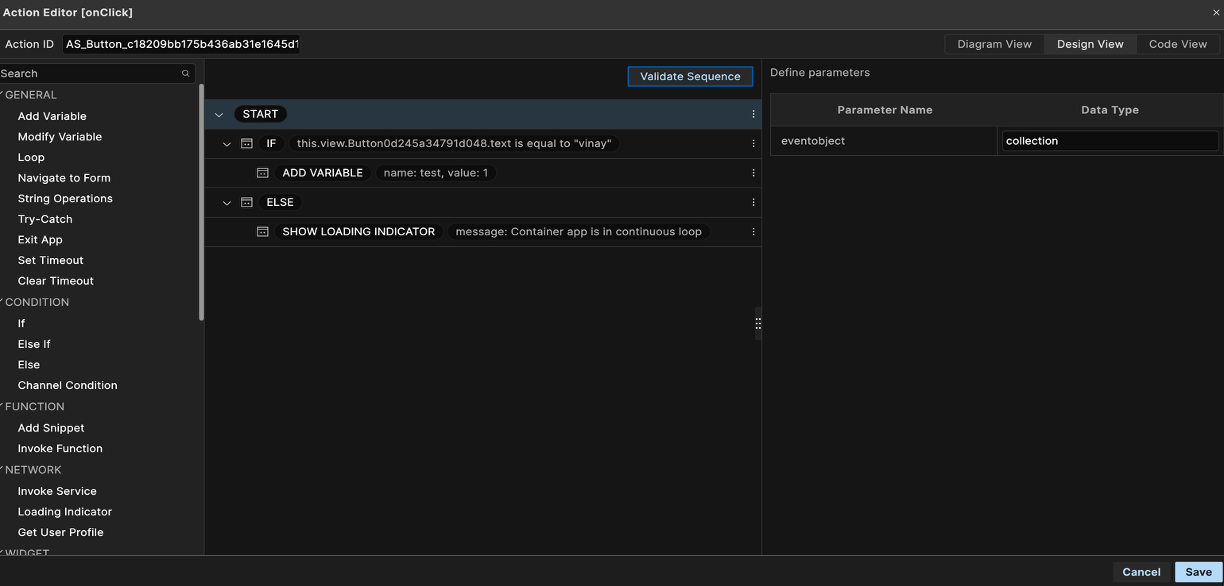Open options menu for ELSE row

(x=753, y=202)
